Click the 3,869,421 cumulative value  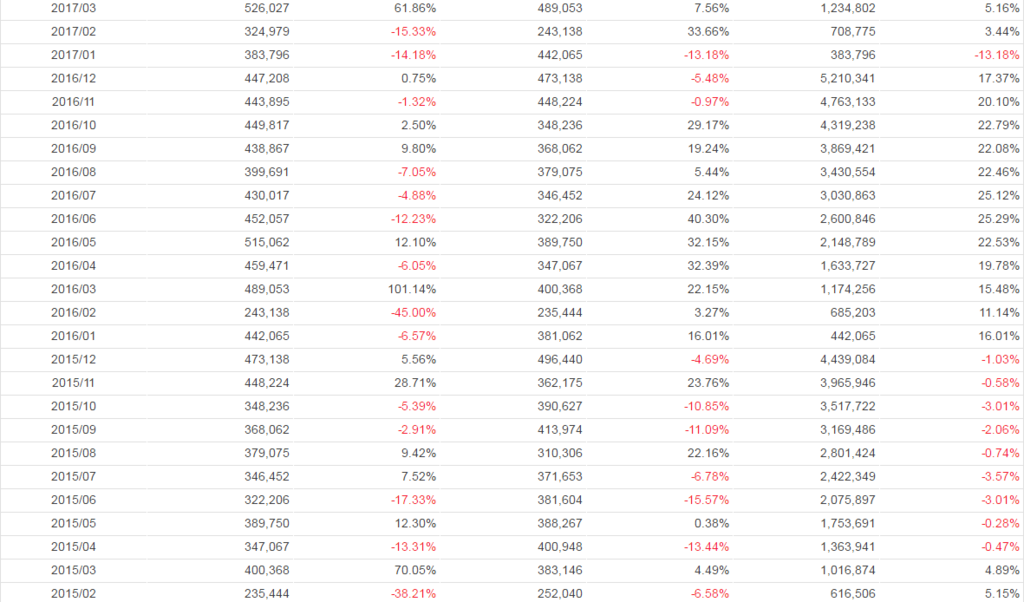tap(848, 148)
